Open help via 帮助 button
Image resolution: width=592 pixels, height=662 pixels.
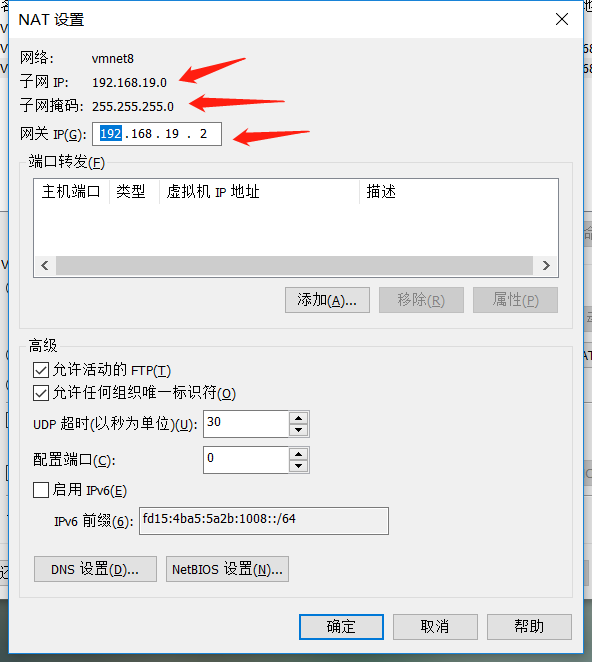pyautogui.click(x=530, y=627)
